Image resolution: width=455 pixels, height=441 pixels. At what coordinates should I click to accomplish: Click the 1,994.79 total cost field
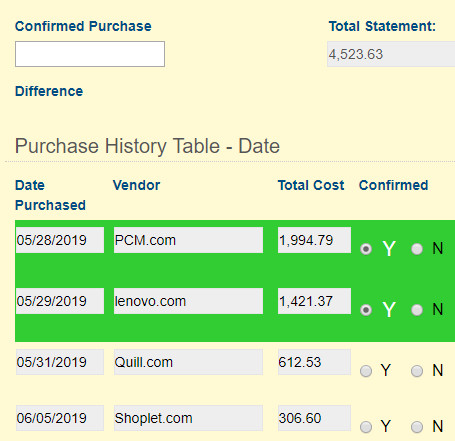[314, 240]
